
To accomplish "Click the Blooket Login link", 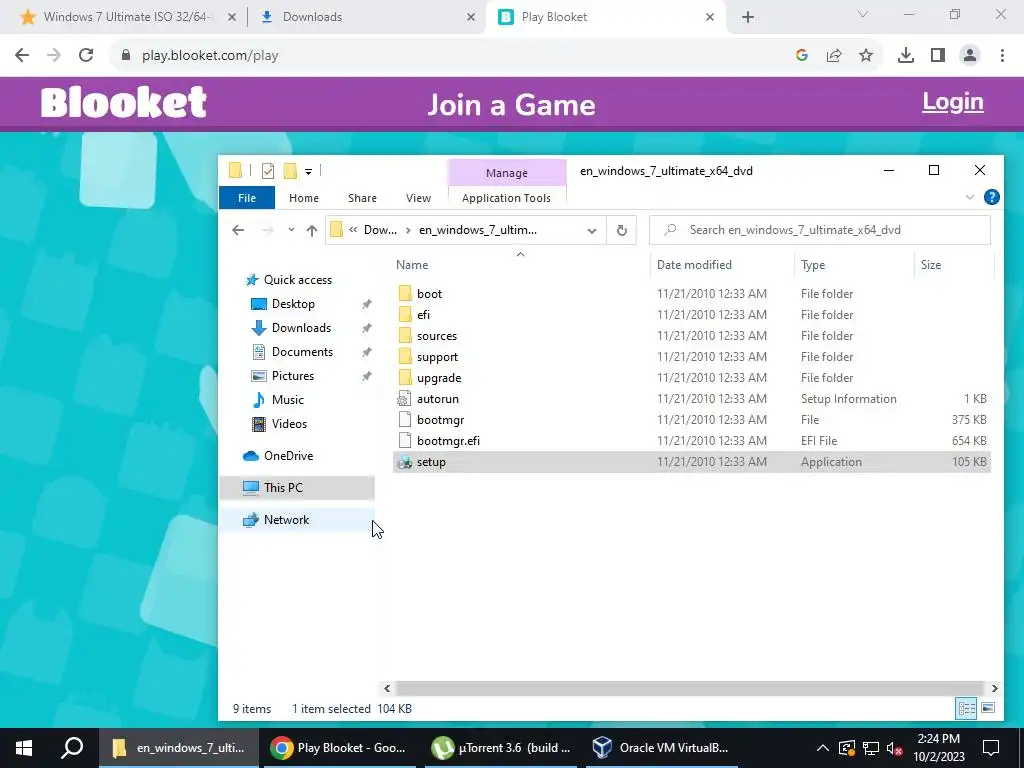I will (x=953, y=103).
